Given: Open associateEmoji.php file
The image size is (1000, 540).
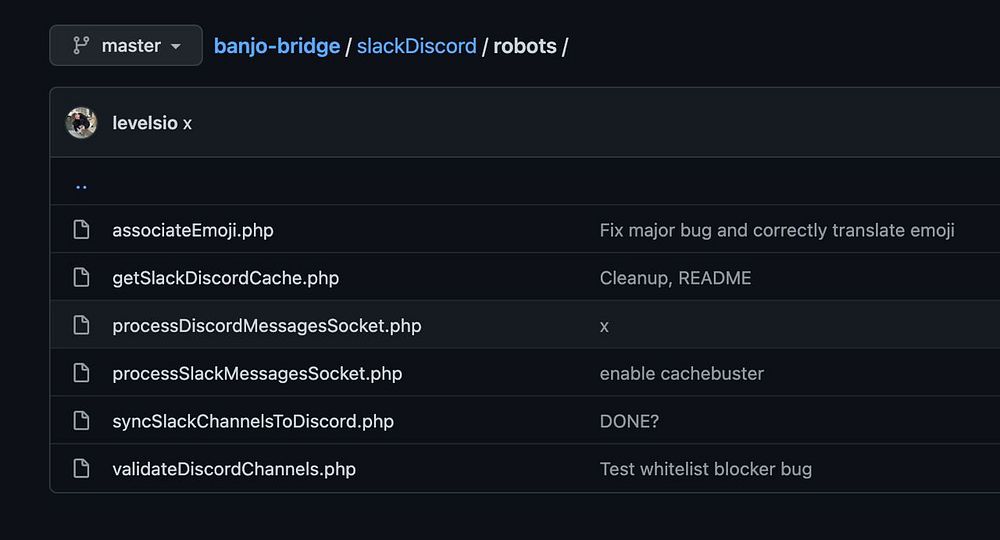Looking at the screenshot, I should (x=193, y=230).
